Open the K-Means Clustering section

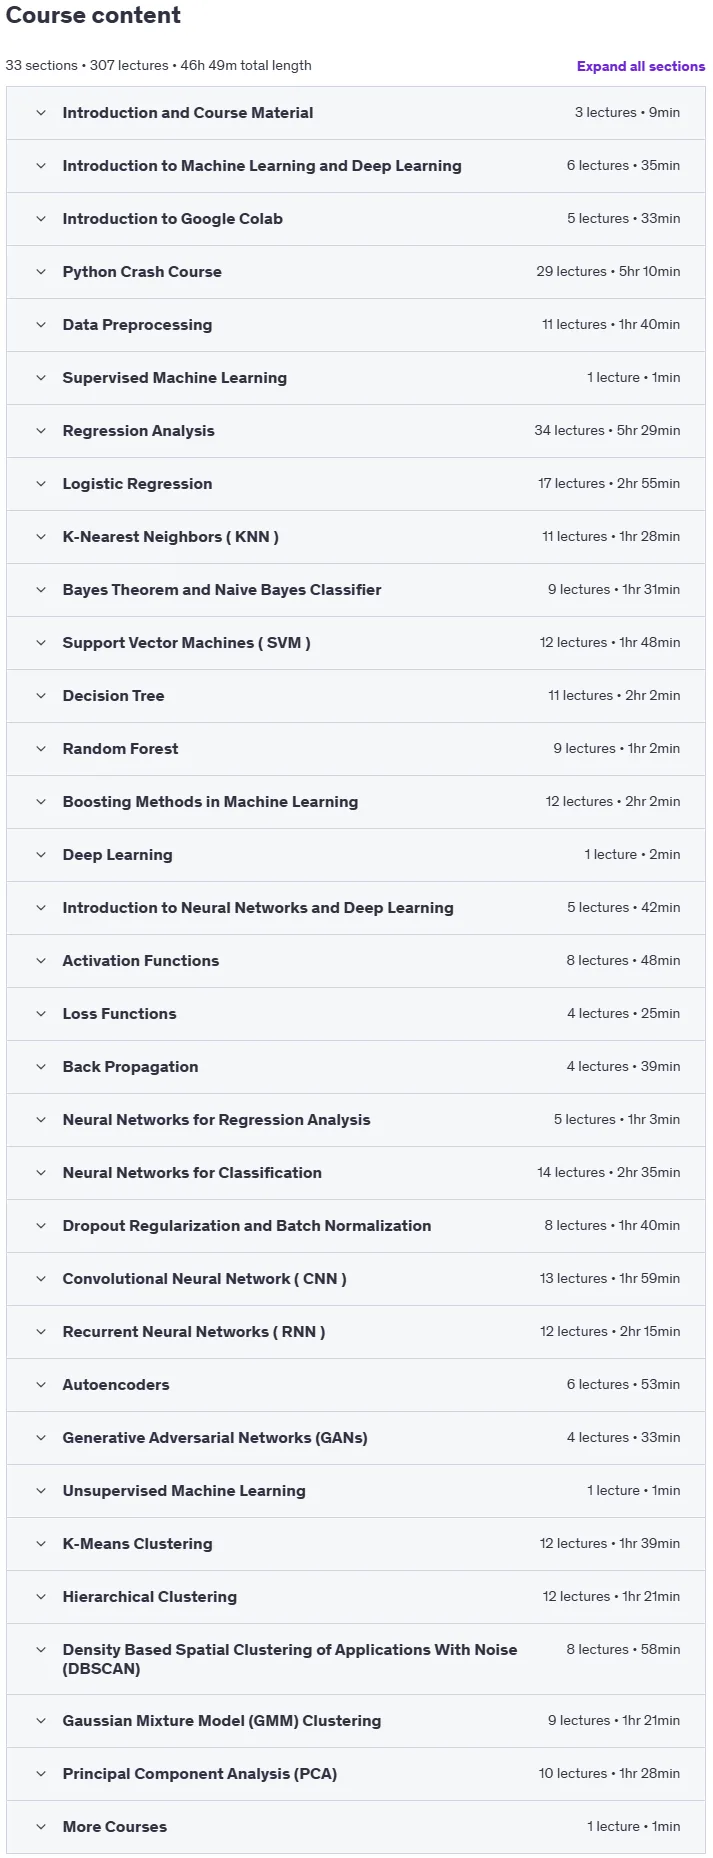coord(356,1544)
